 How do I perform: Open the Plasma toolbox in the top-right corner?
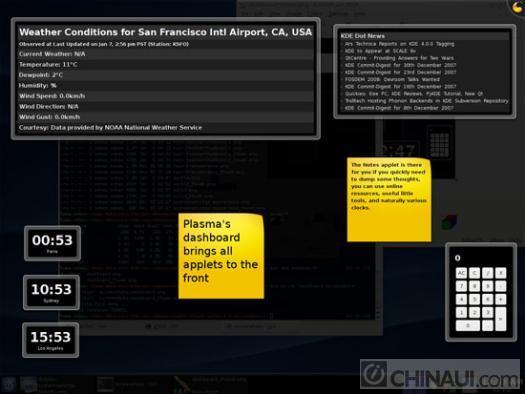(517, 7)
